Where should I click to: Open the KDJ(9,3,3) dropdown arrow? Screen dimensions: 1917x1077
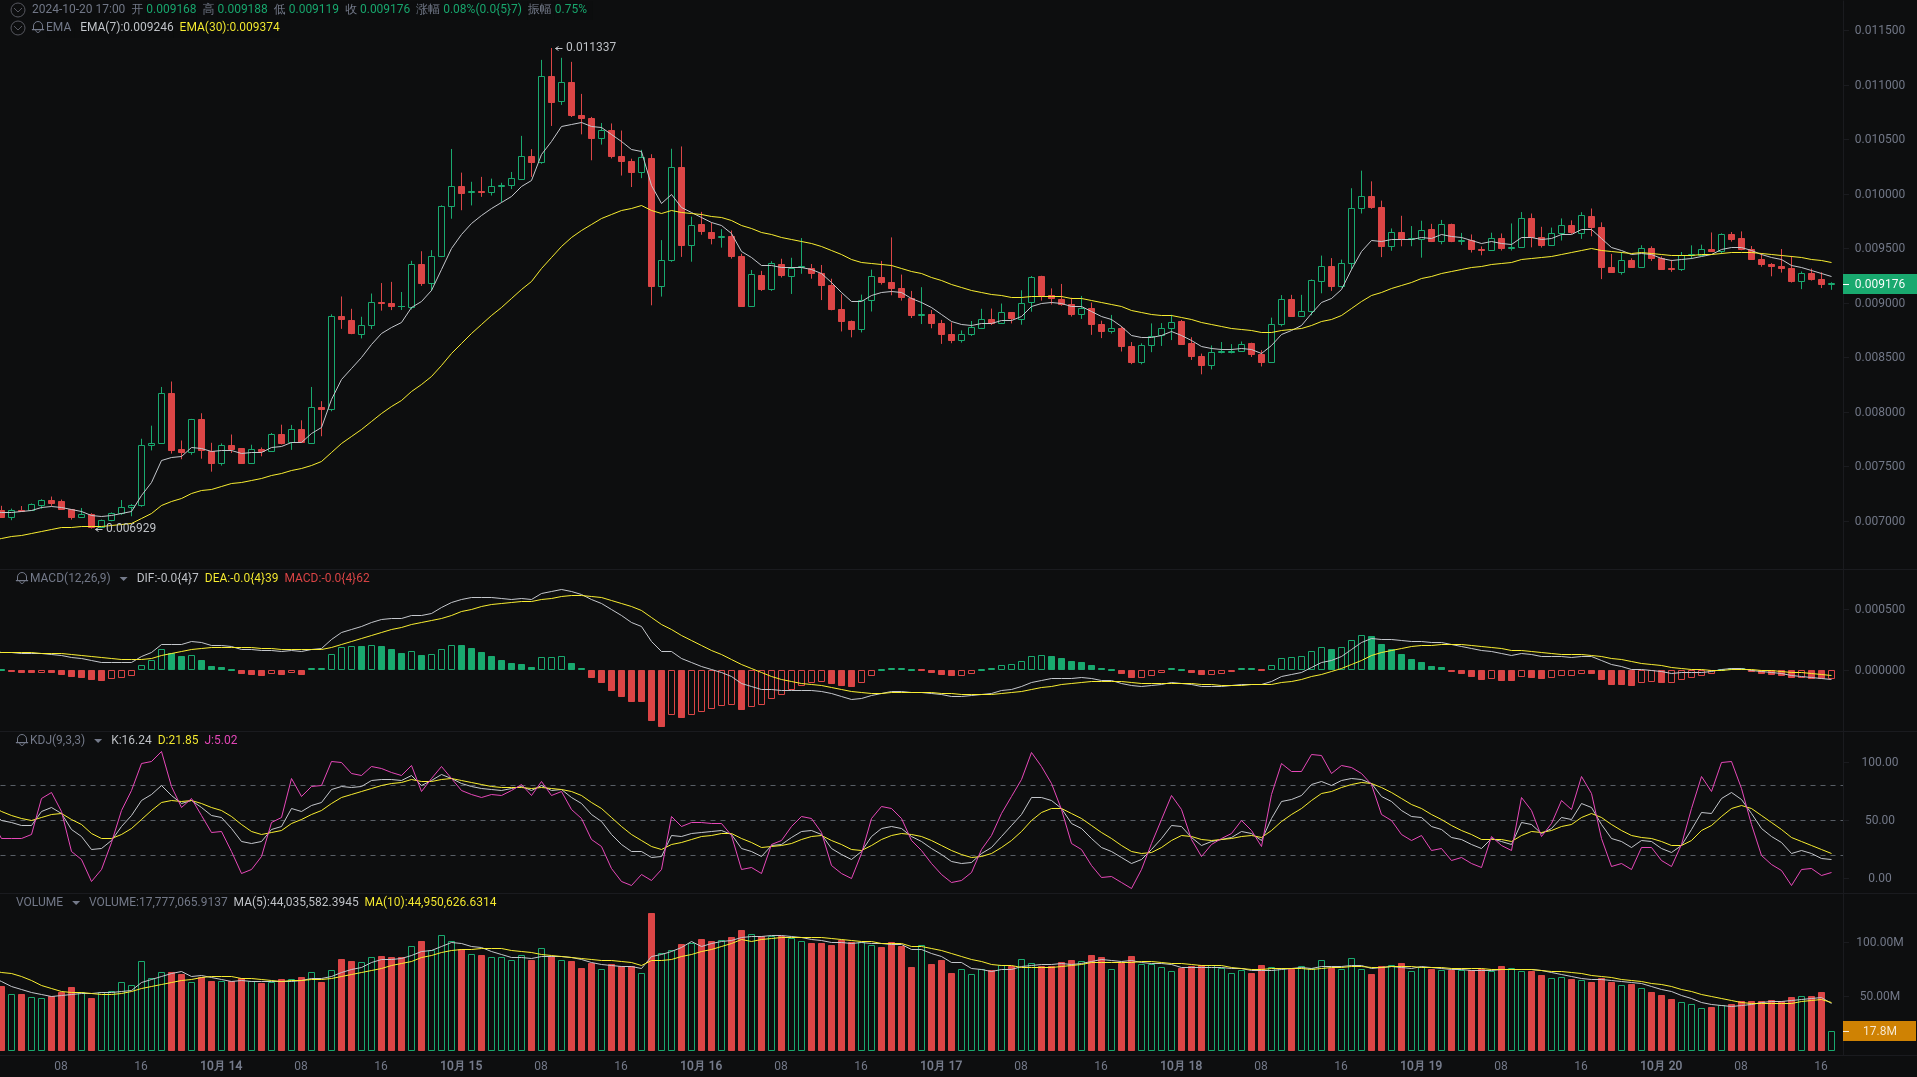pyautogui.click(x=98, y=741)
